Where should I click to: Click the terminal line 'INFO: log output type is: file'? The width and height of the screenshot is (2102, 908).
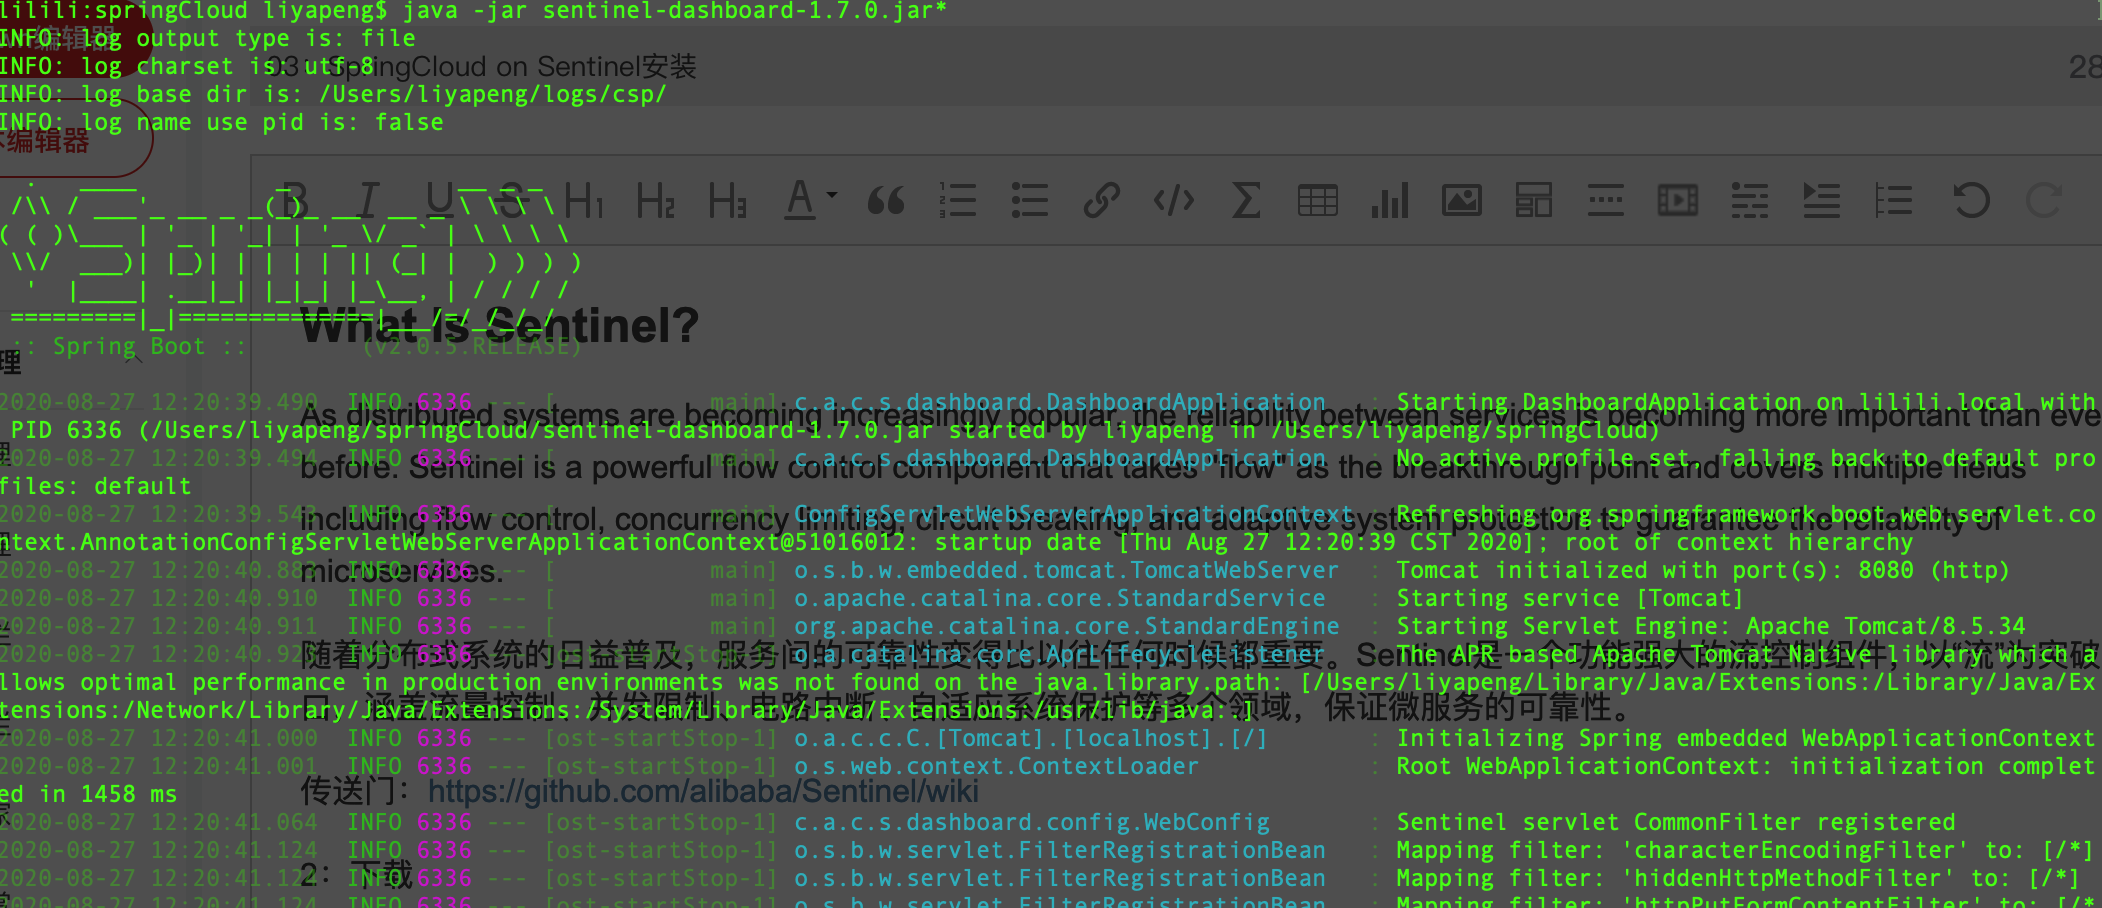207,38
